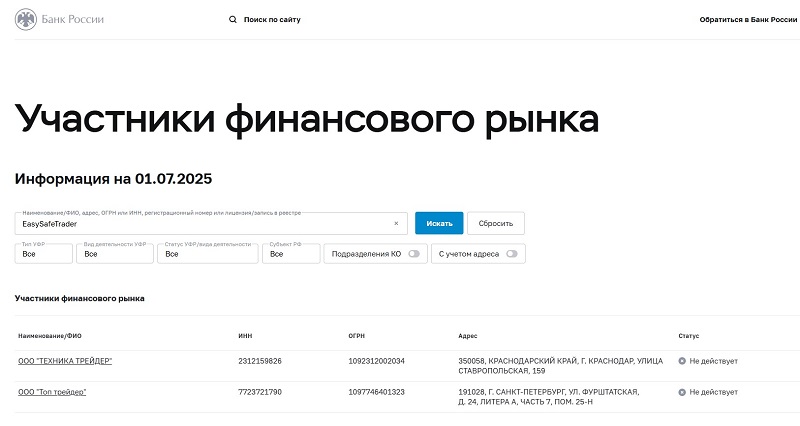Toggle the С учетом адреса switch
800x426 pixels.
click(511, 254)
